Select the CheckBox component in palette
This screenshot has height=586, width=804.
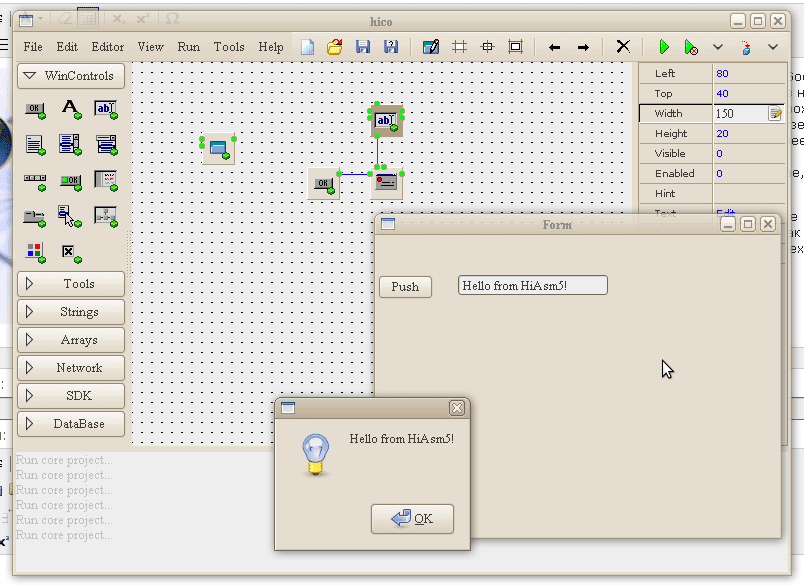(x=69, y=252)
